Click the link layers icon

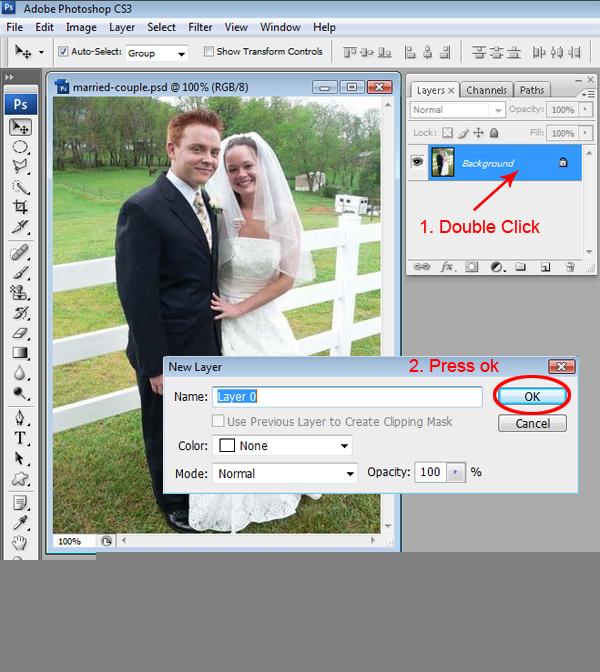[x=421, y=267]
